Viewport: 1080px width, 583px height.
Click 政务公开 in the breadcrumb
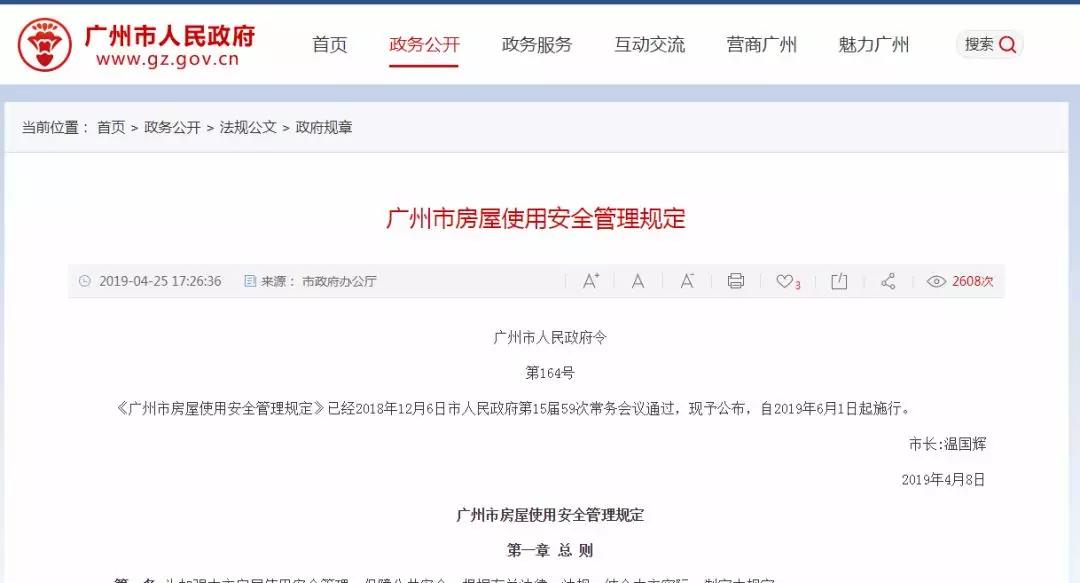coord(172,127)
